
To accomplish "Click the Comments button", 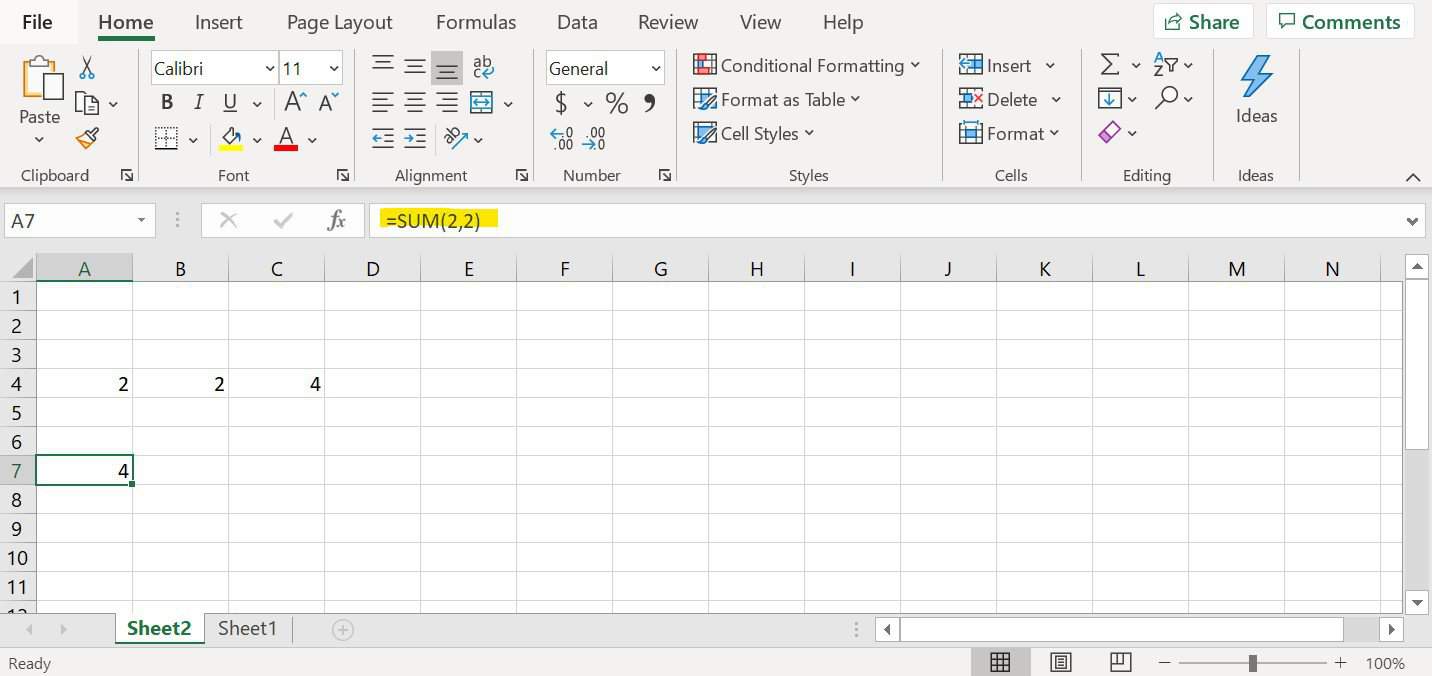I will 1339,22.
